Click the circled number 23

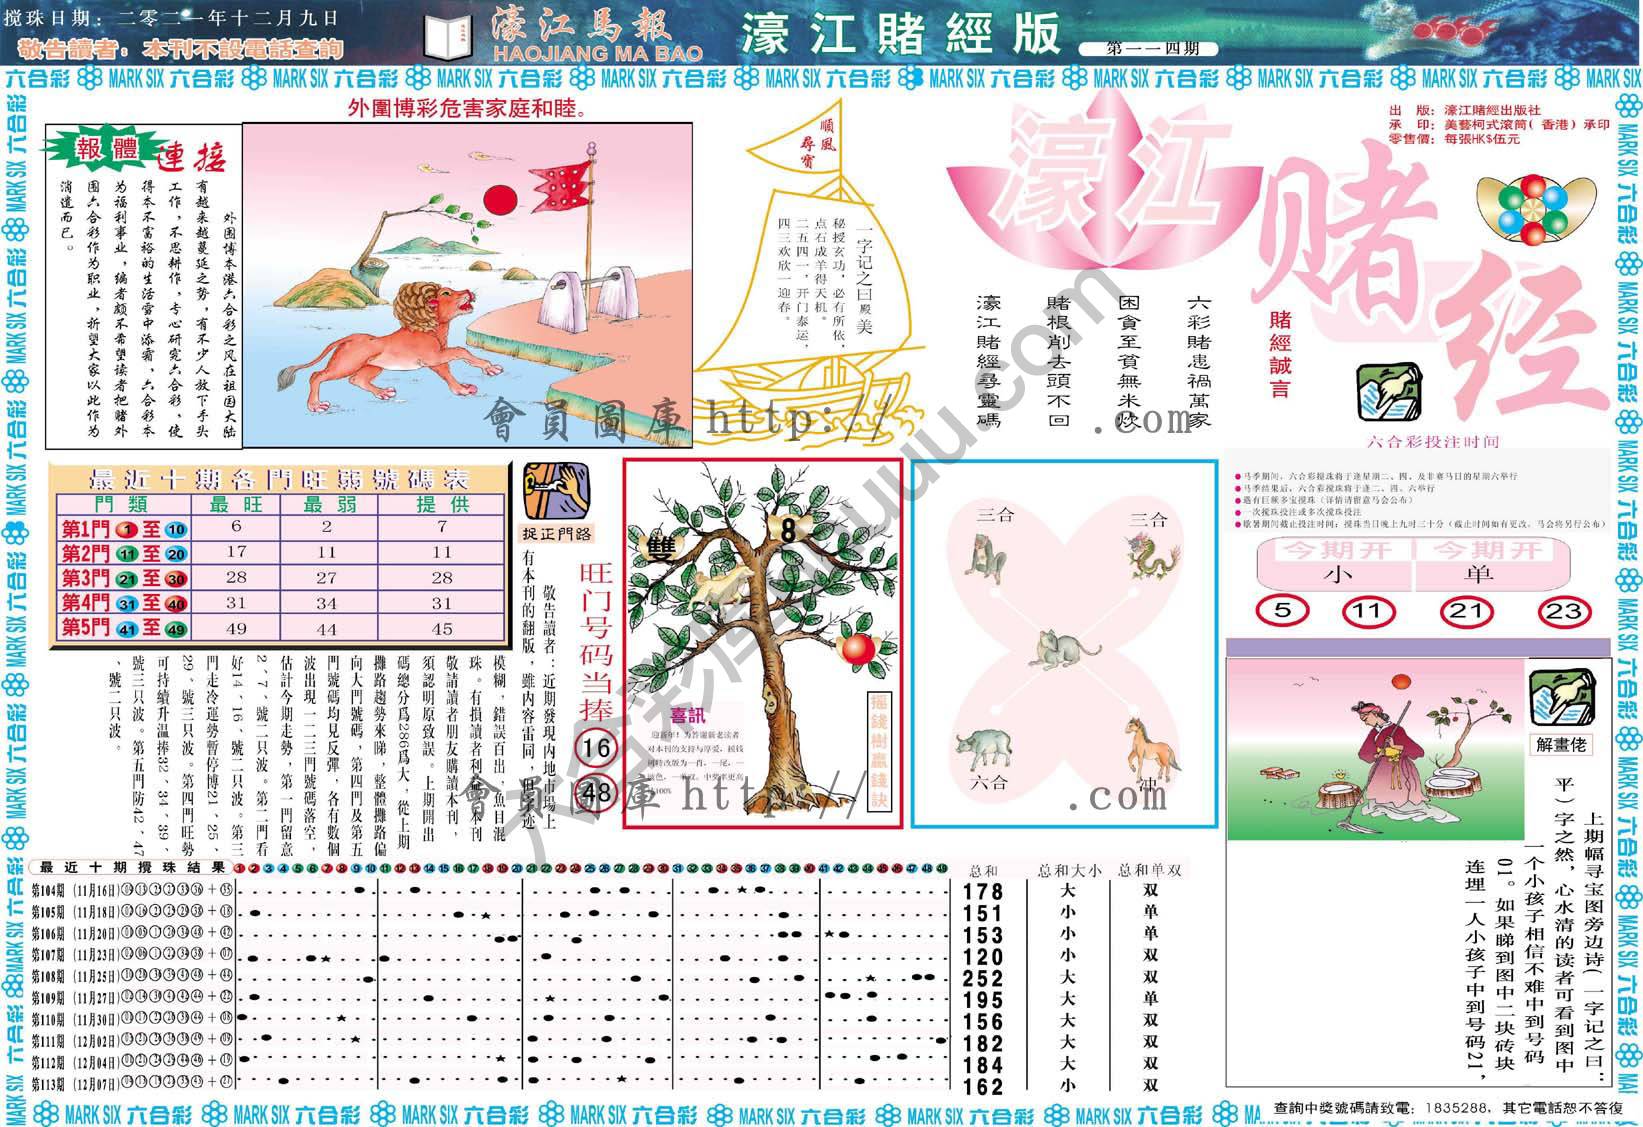[1563, 610]
